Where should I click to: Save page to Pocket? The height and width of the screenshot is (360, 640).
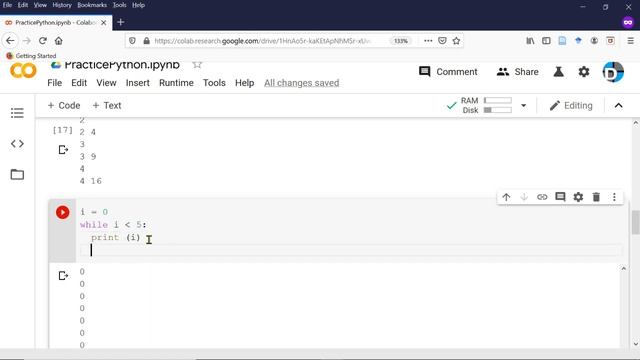442,41
